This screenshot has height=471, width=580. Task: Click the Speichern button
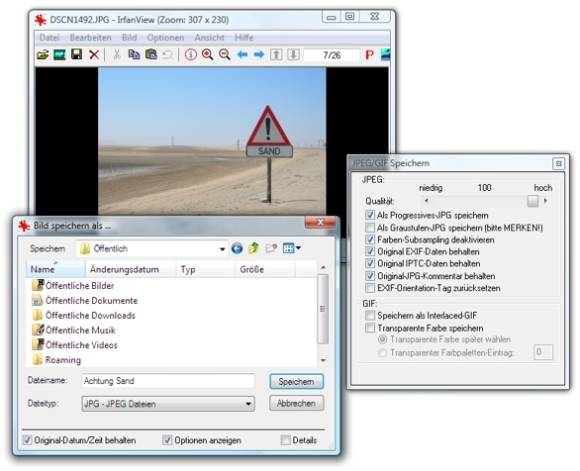[296, 381]
